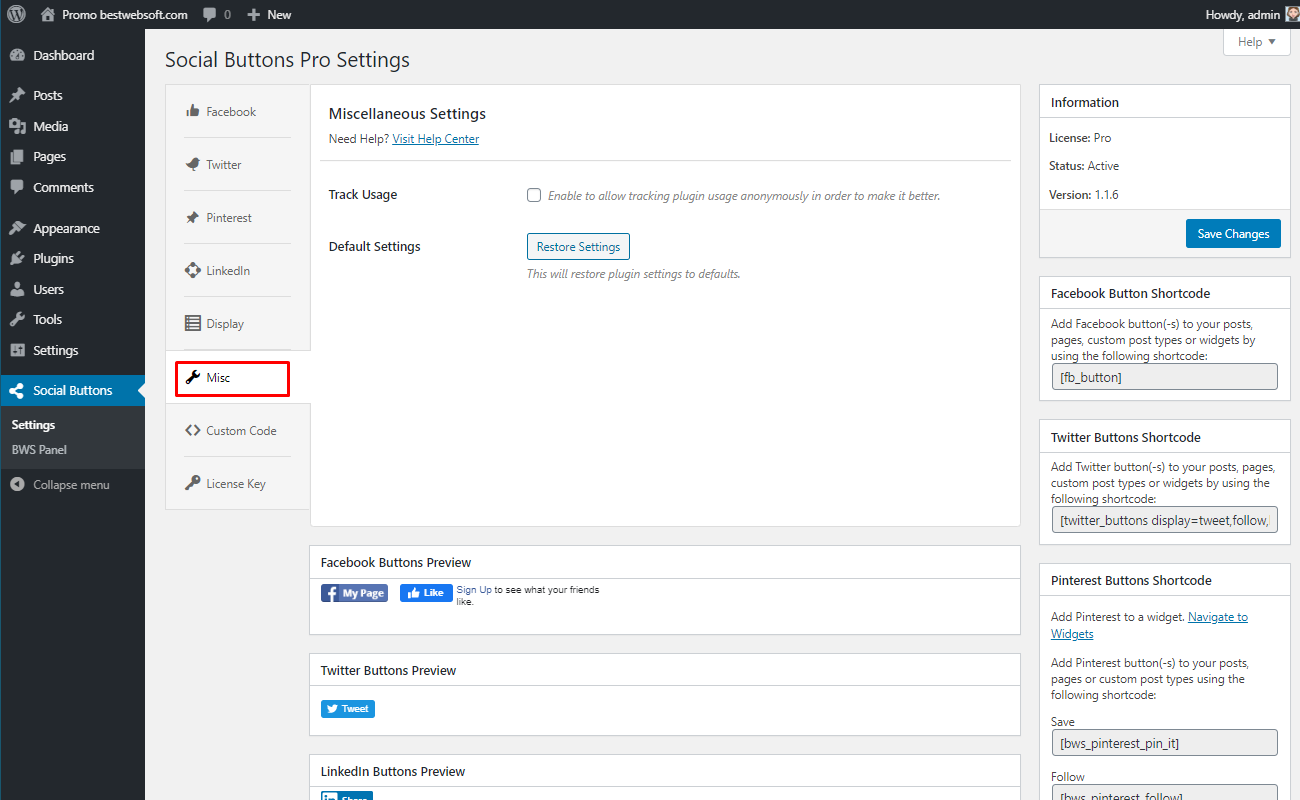
Task: Click the Facebook My Page preview button
Action: point(354,593)
